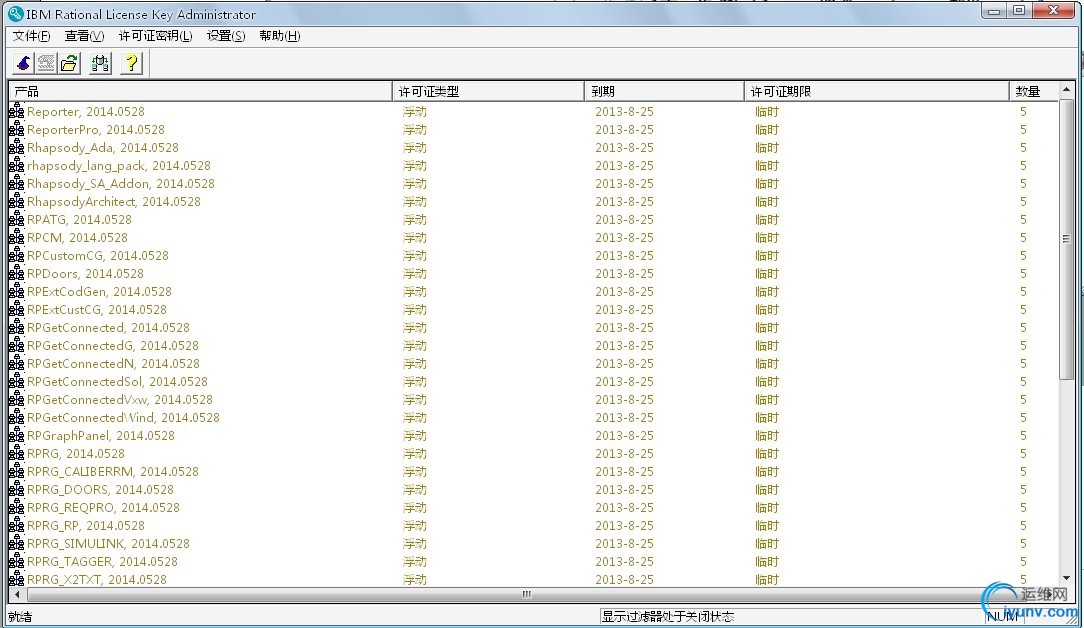Click the yellow question mark help icon
This screenshot has height=628, width=1084.
[x=131, y=64]
